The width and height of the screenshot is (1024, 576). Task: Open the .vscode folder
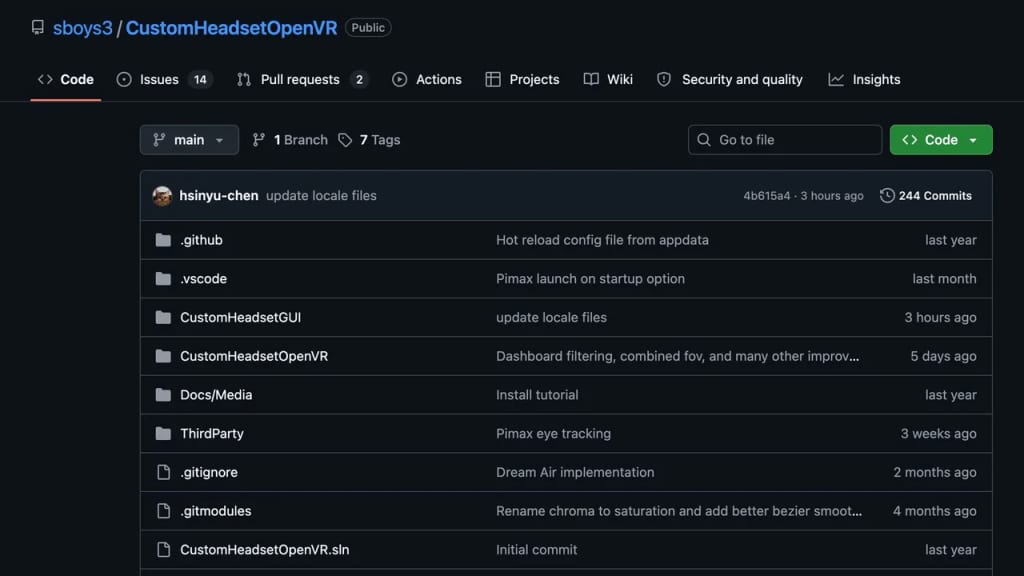coord(203,279)
